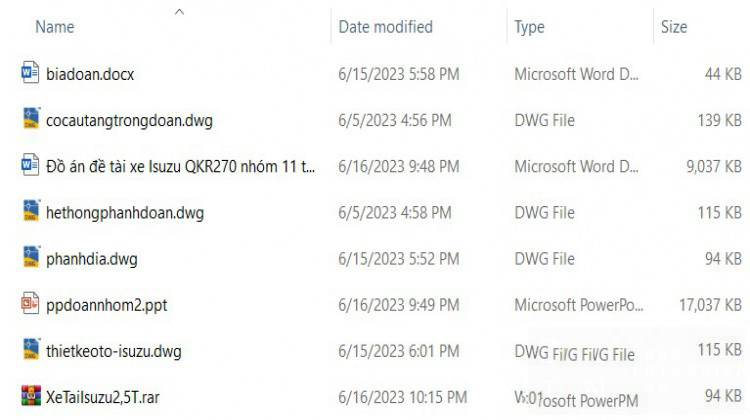Sort files by Name column header
Image resolution: width=750 pixels, height=420 pixels.
tap(55, 27)
